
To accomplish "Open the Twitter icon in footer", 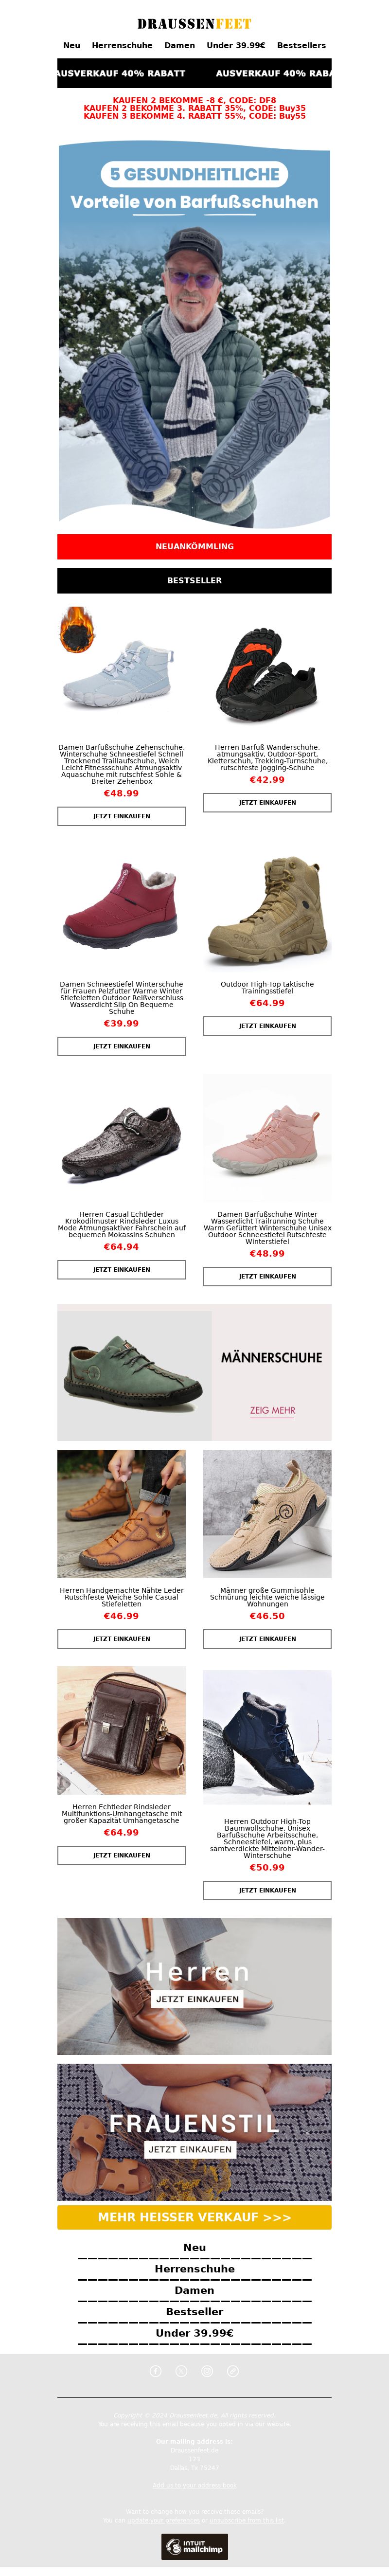I will pyautogui.click(x=181, y=2371).
